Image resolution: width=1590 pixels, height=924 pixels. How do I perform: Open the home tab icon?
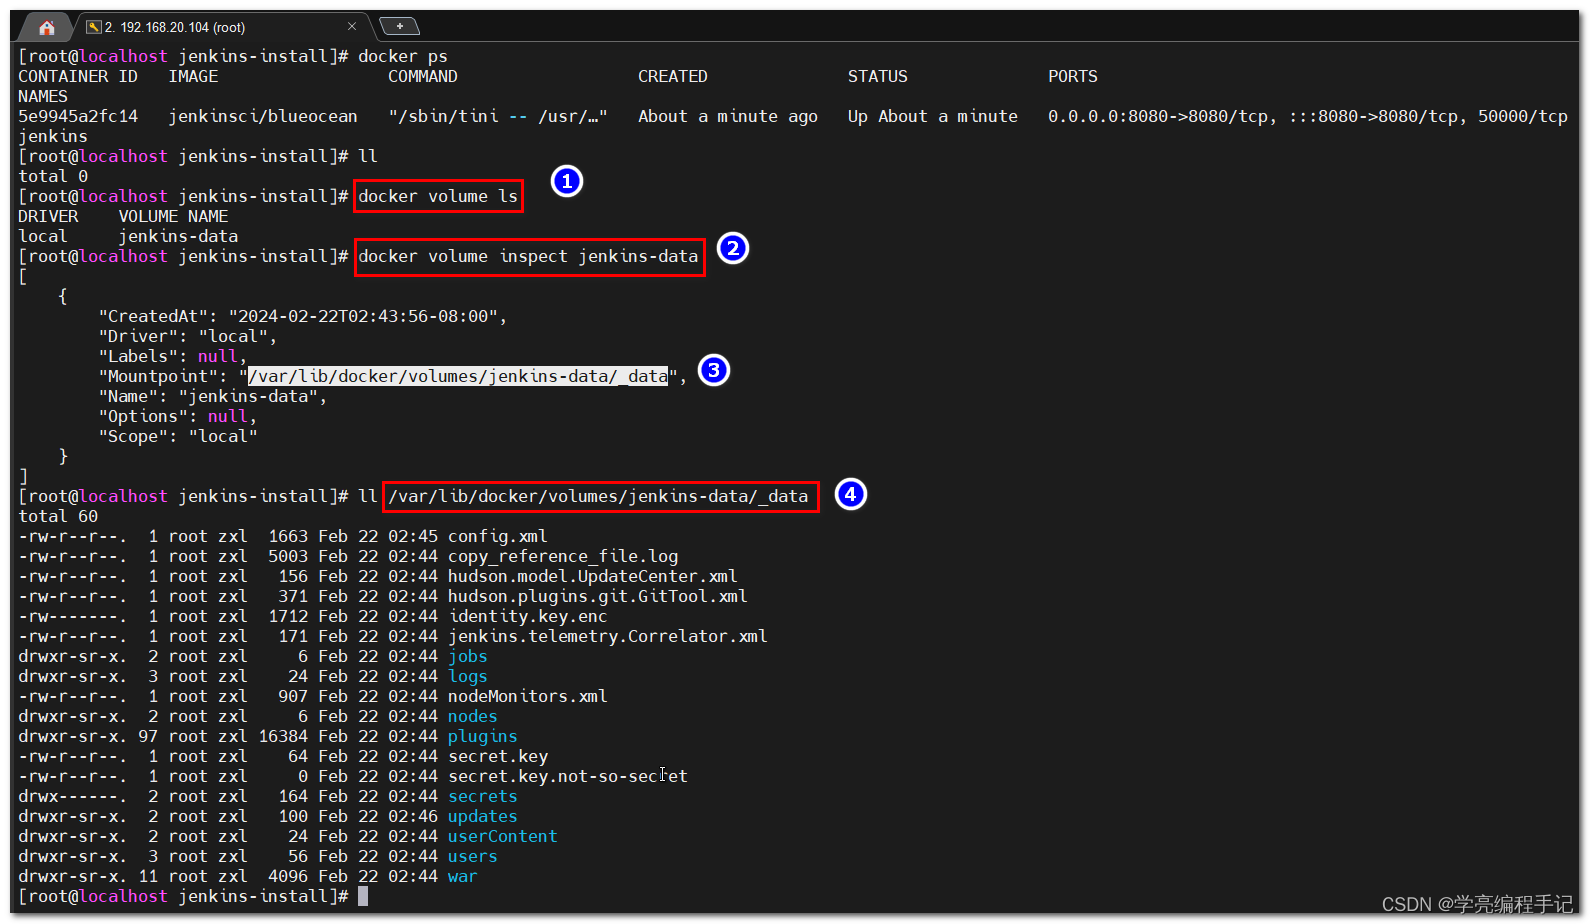46,27
